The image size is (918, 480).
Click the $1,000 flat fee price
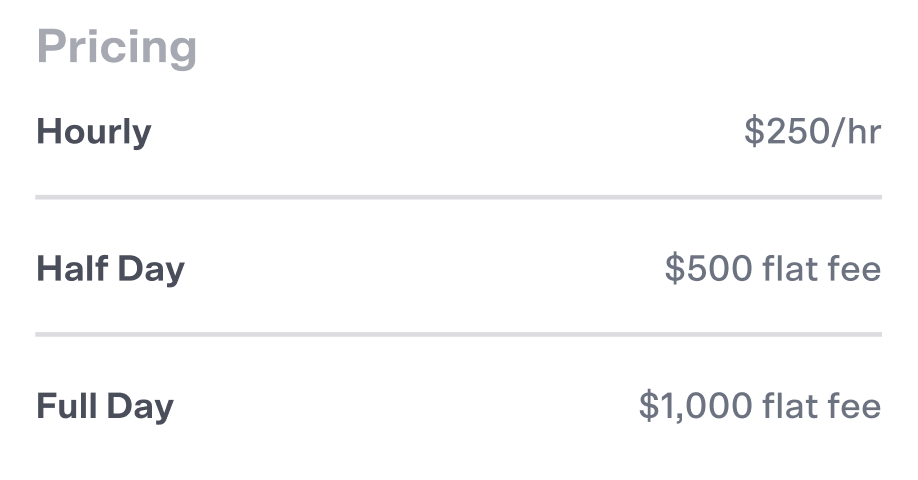[759, 406]
